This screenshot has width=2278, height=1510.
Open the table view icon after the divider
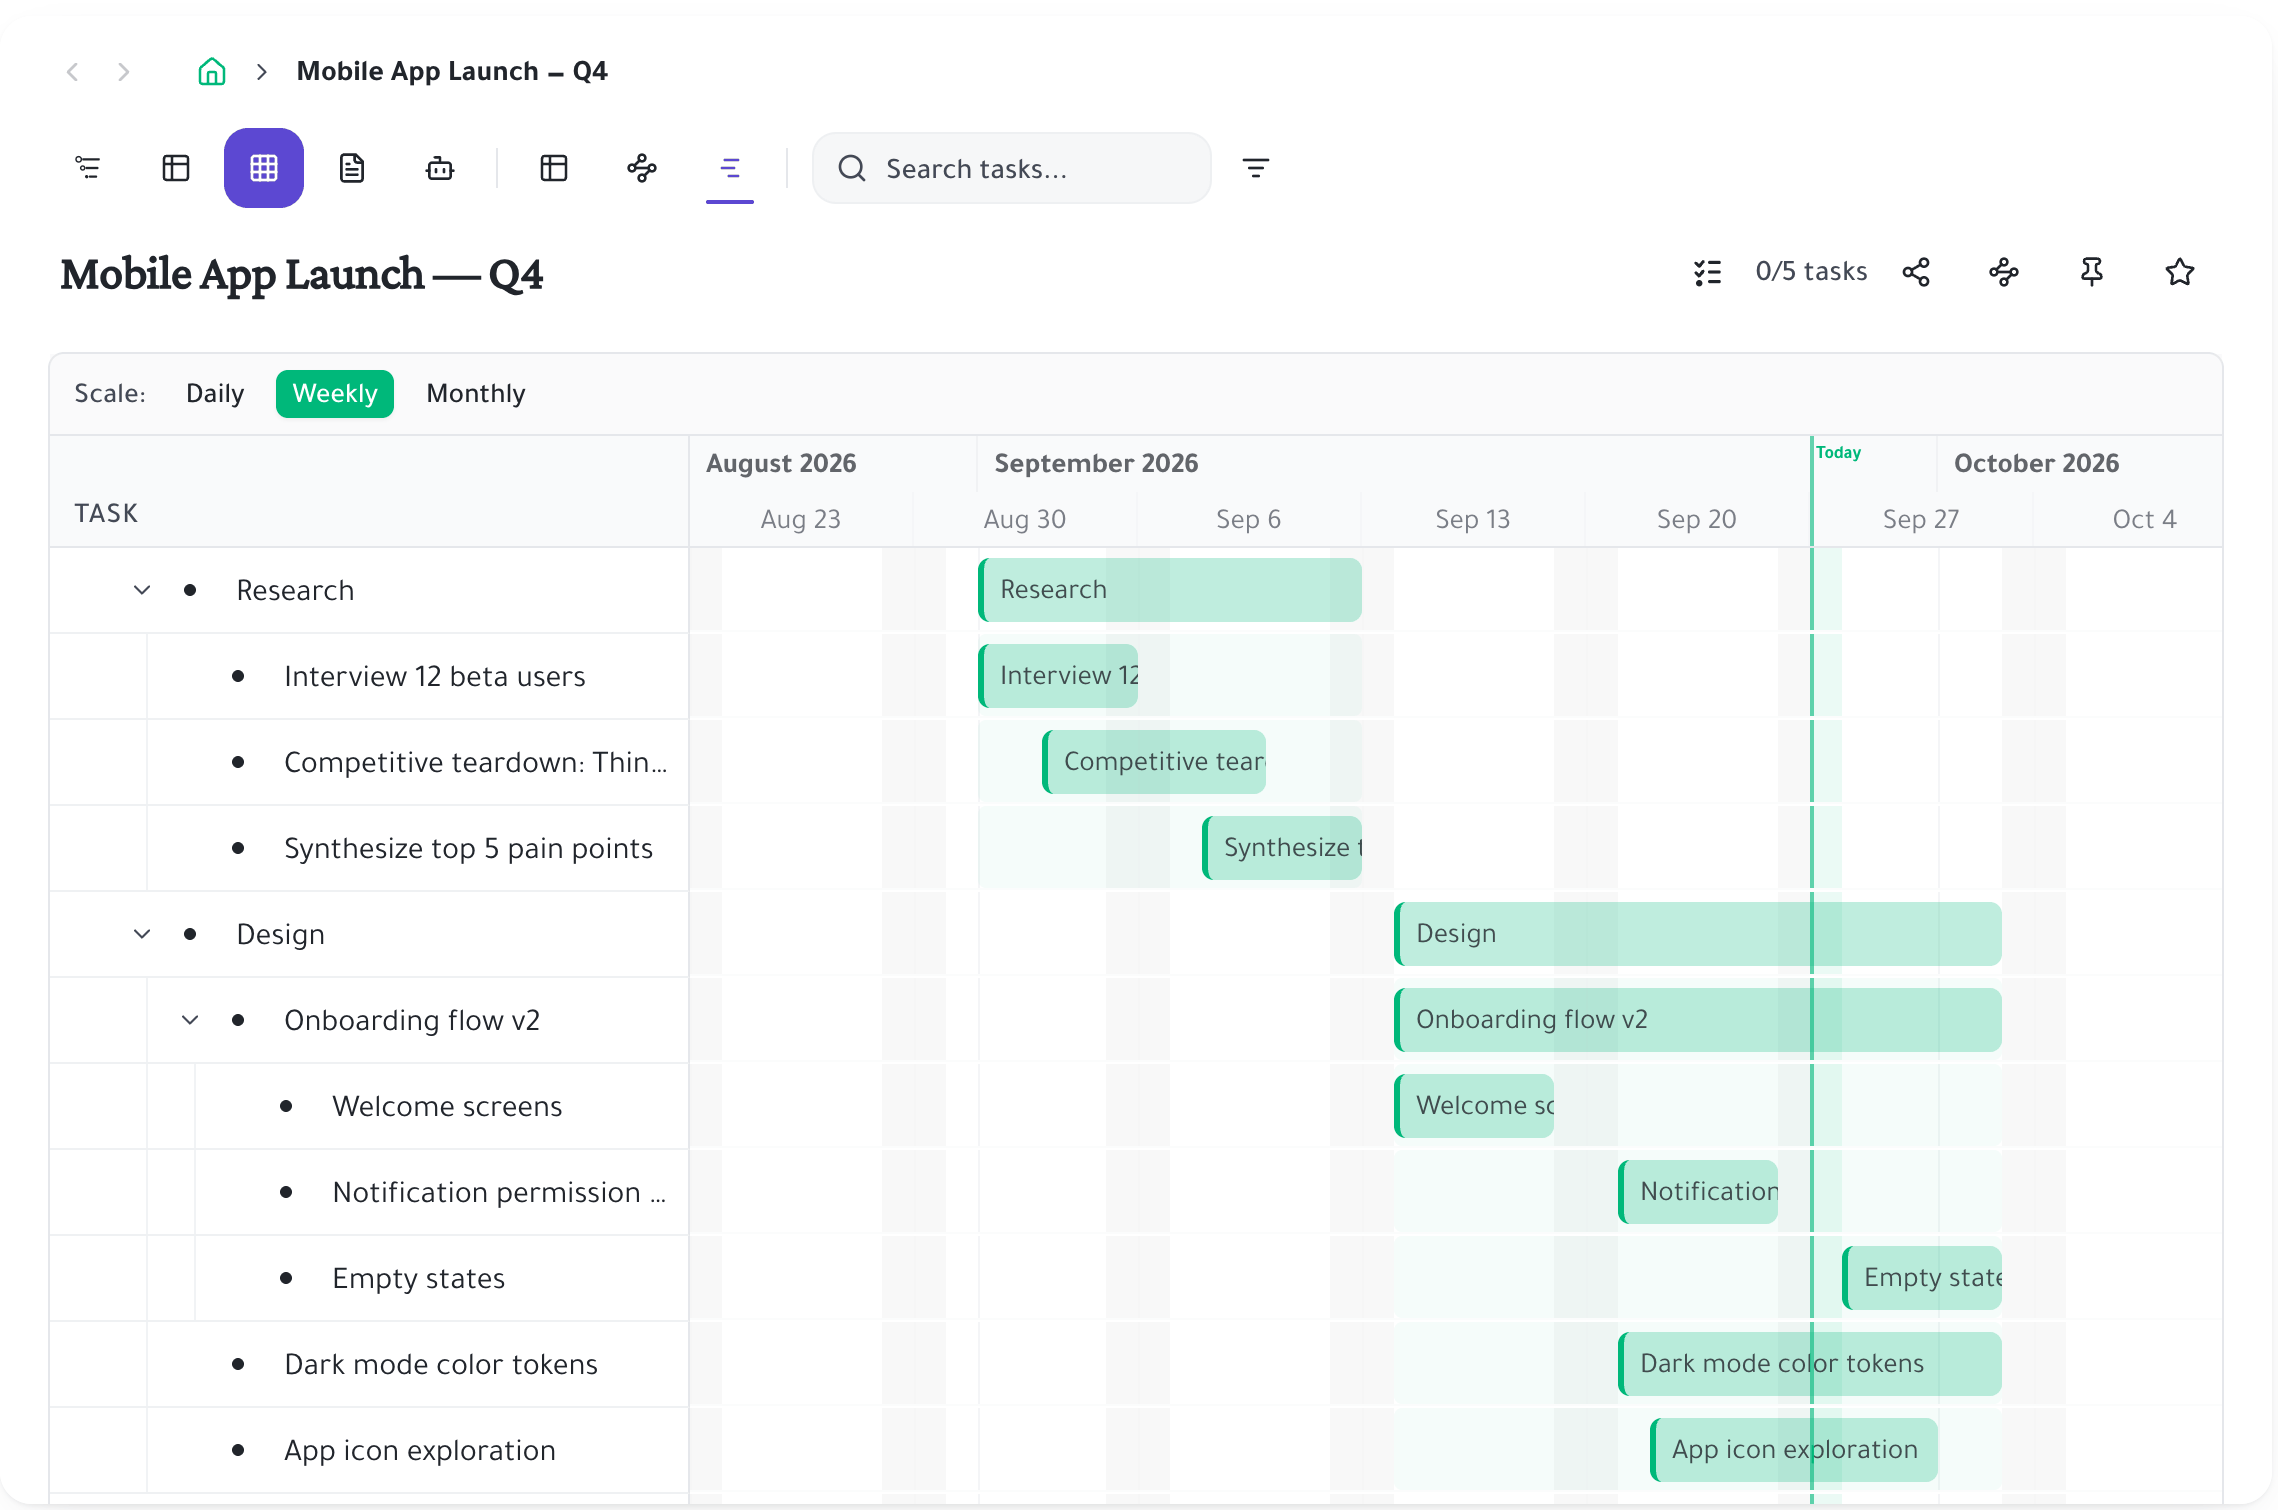(554, 168)
